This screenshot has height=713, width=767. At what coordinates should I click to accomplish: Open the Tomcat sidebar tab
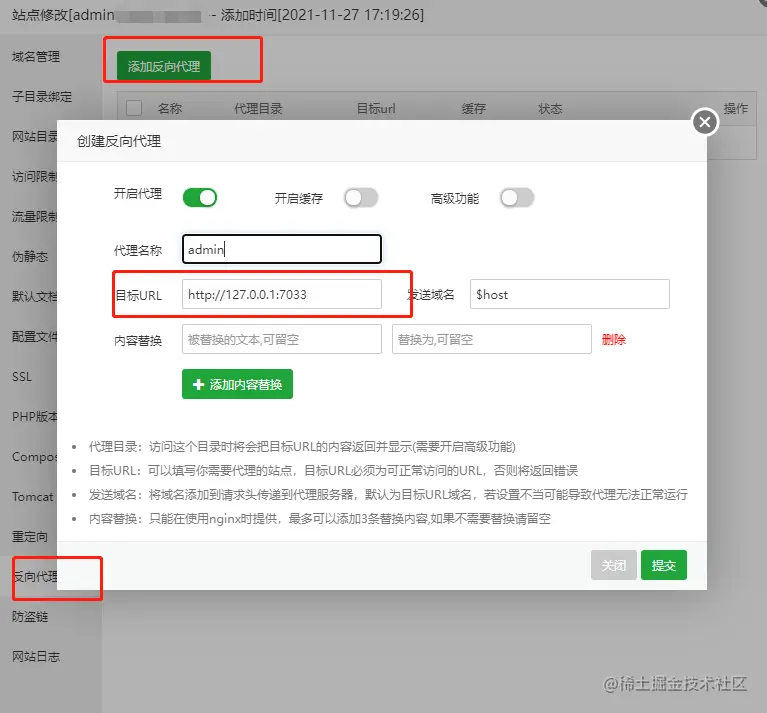tap(32, 497)
